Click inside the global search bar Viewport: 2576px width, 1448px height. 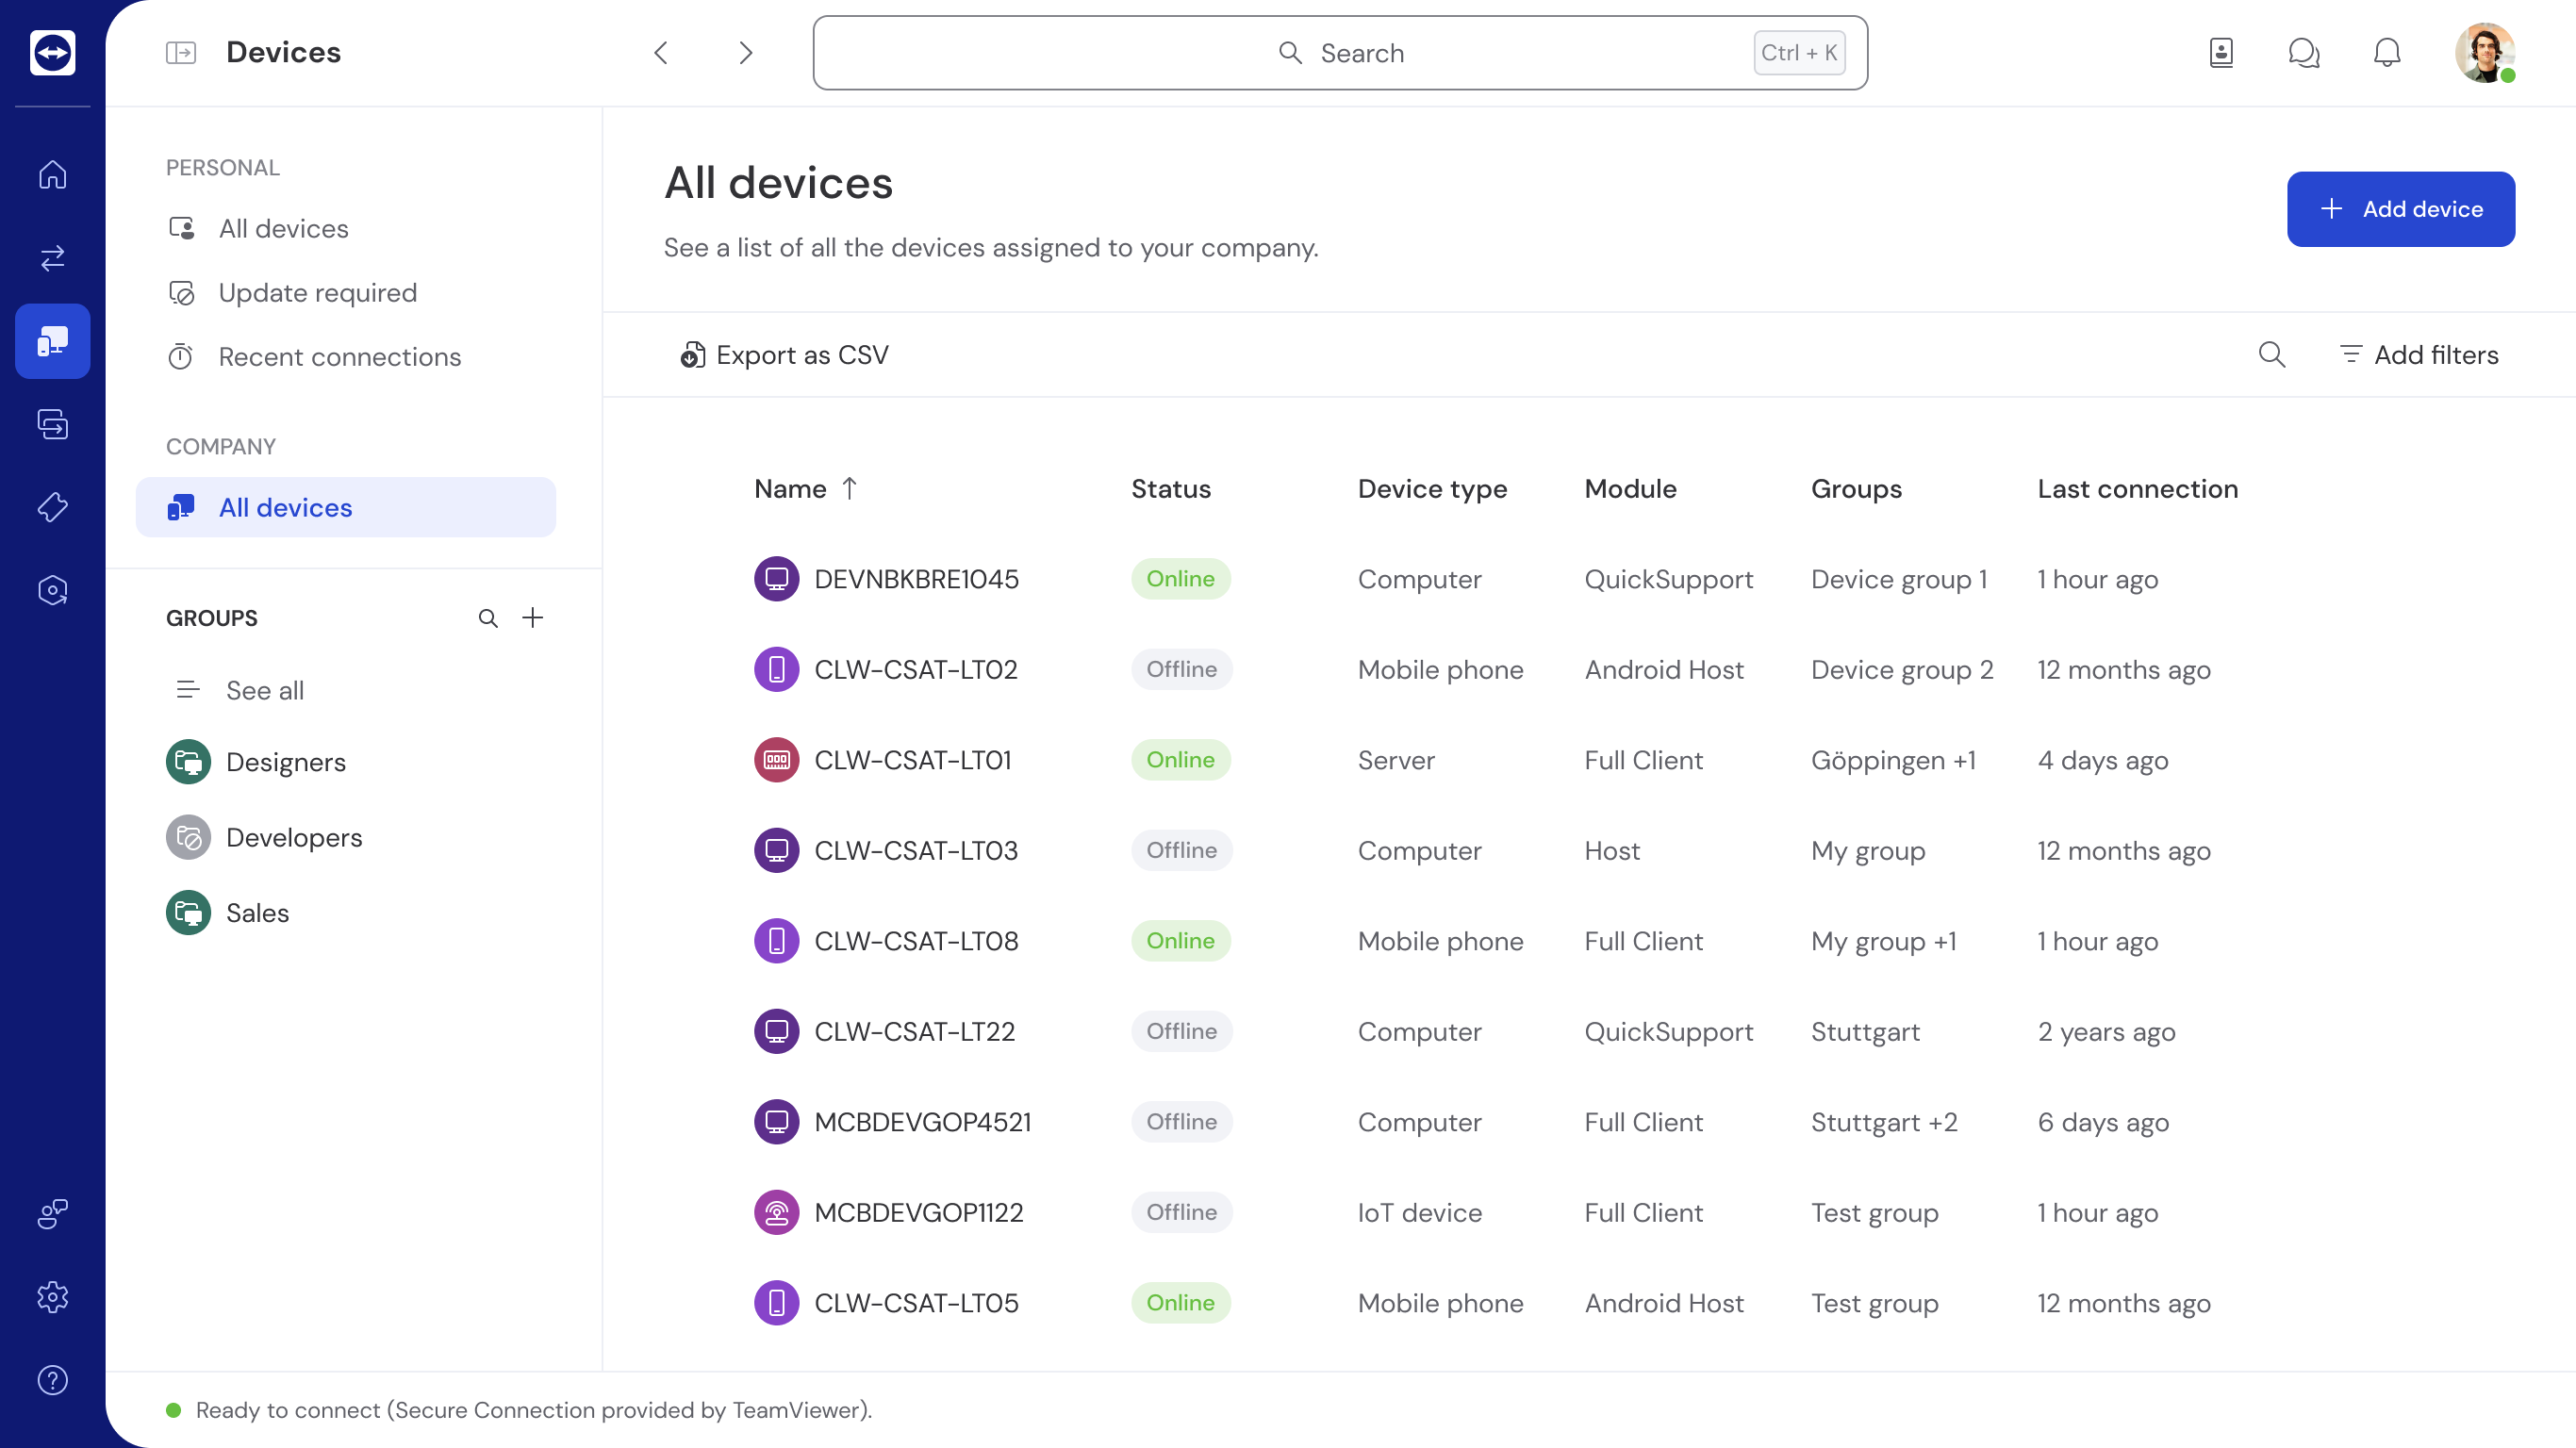tap(1340, 52)
